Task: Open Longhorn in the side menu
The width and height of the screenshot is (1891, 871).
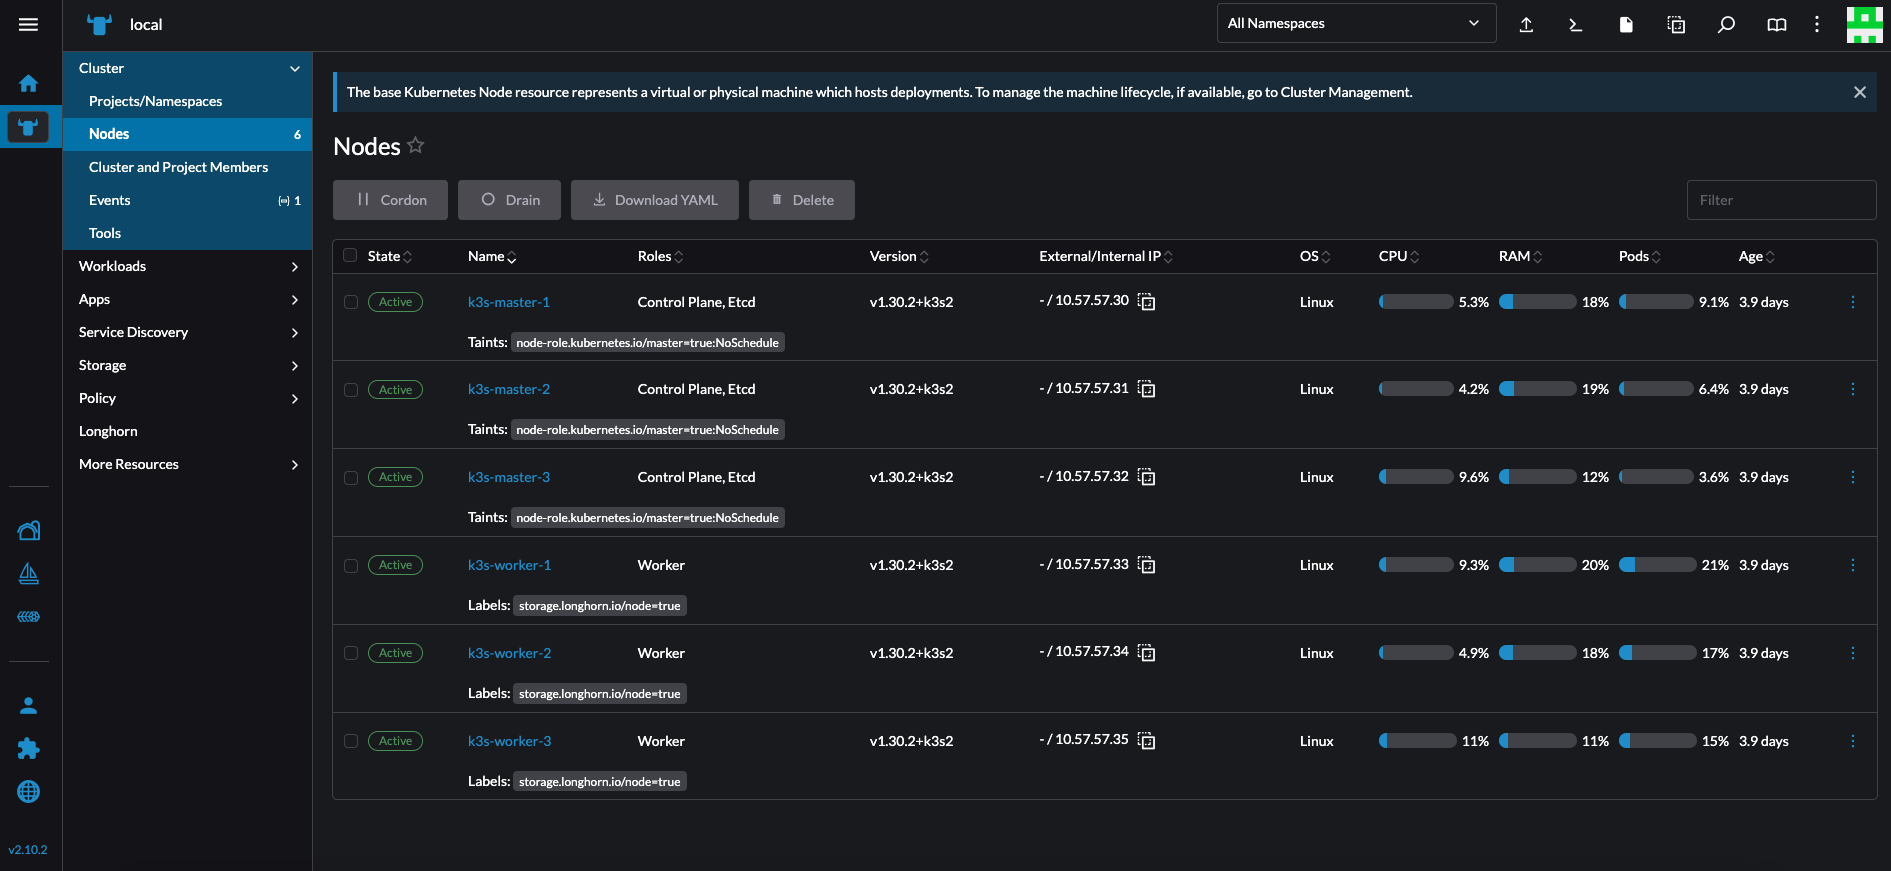Action: coord(187,431)
